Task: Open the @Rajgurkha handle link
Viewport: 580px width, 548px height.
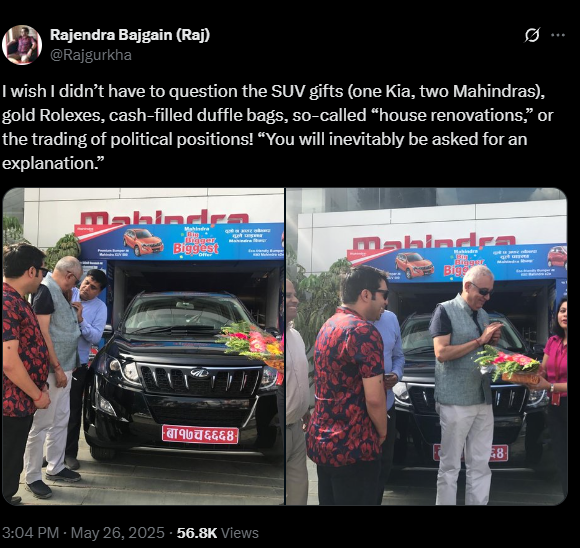Action: point(91,55)
